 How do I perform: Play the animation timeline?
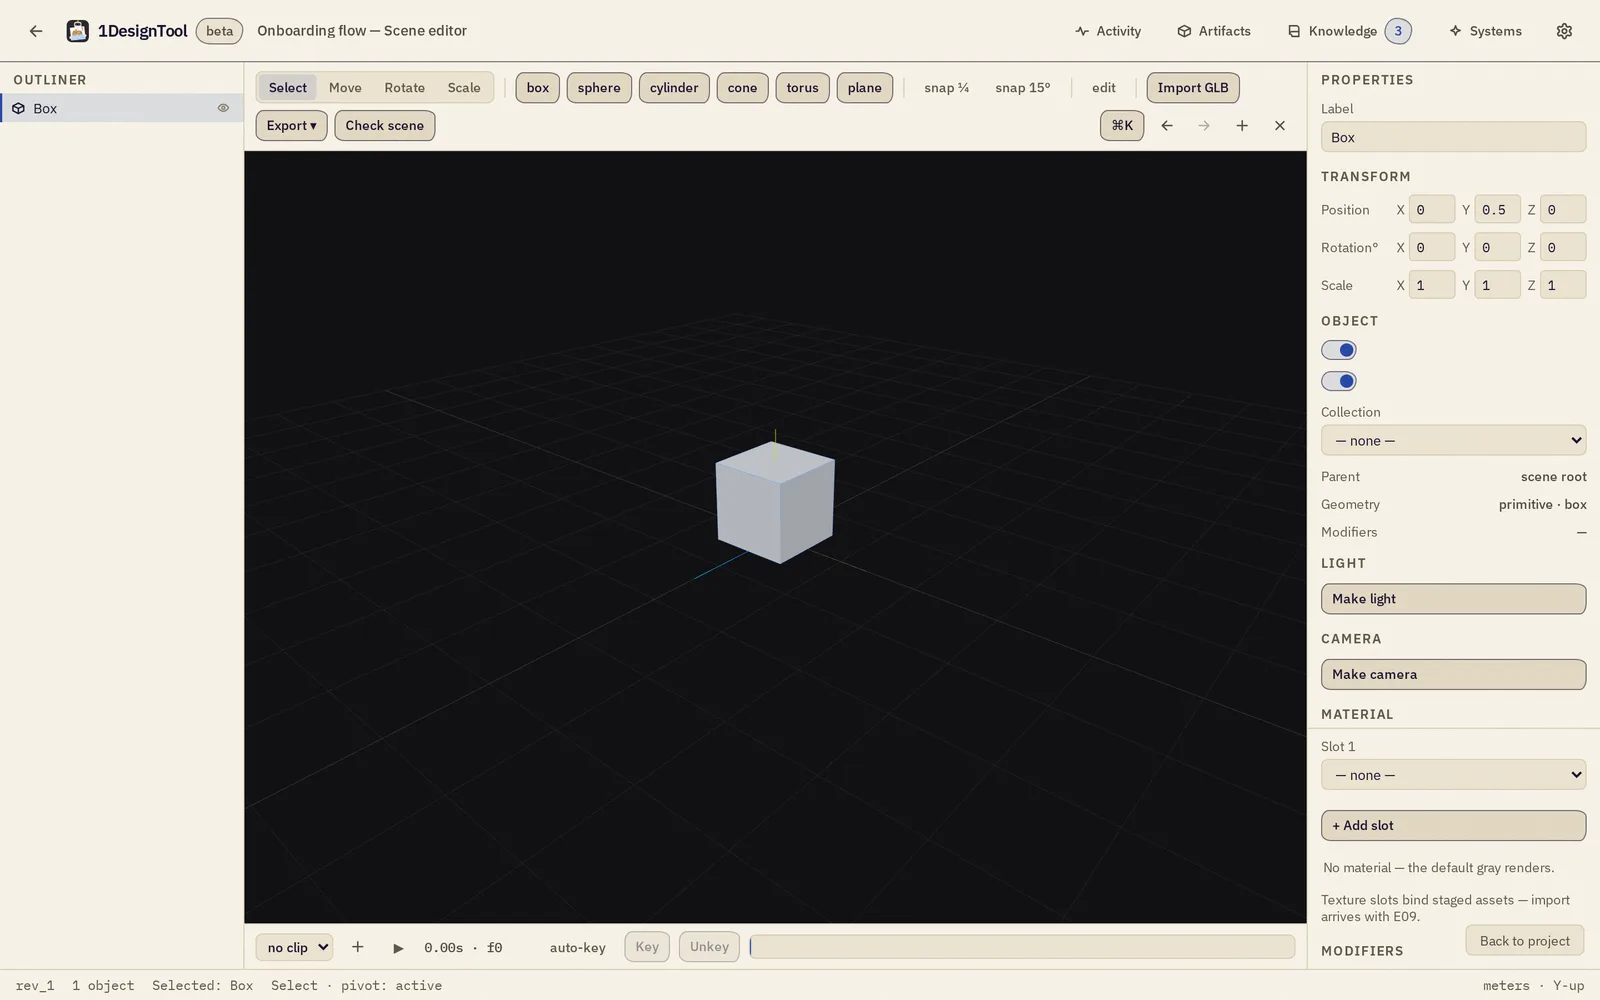tap(398, 948)
